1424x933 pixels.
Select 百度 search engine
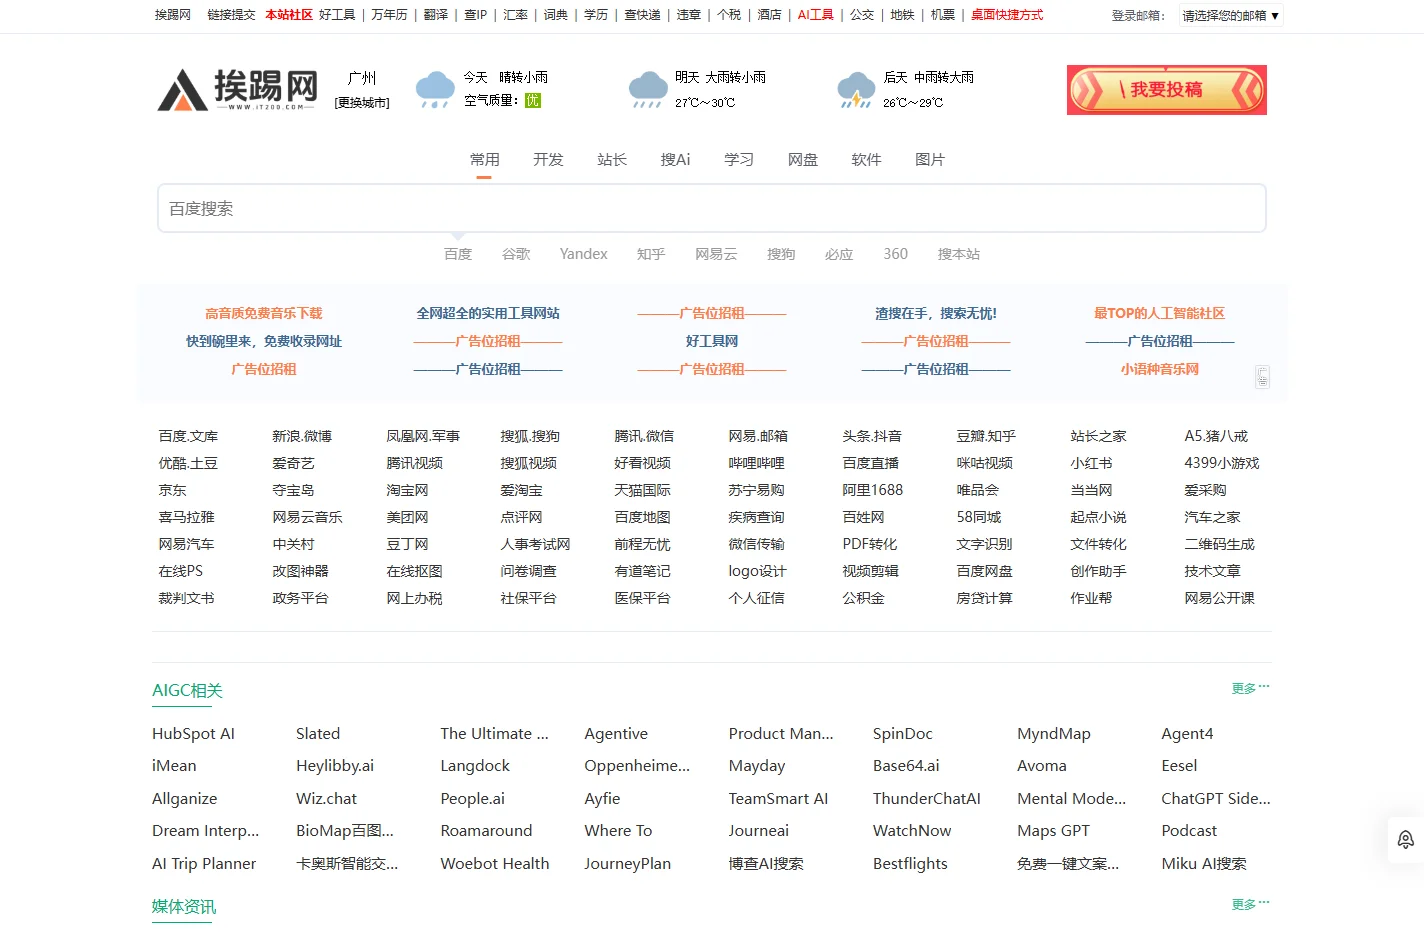tap(458, 254)
